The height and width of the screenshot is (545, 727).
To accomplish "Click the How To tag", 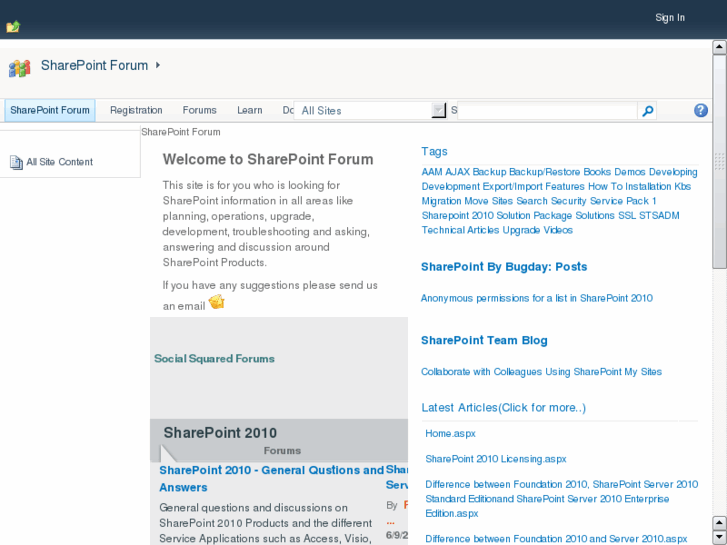I will [605, 186].
